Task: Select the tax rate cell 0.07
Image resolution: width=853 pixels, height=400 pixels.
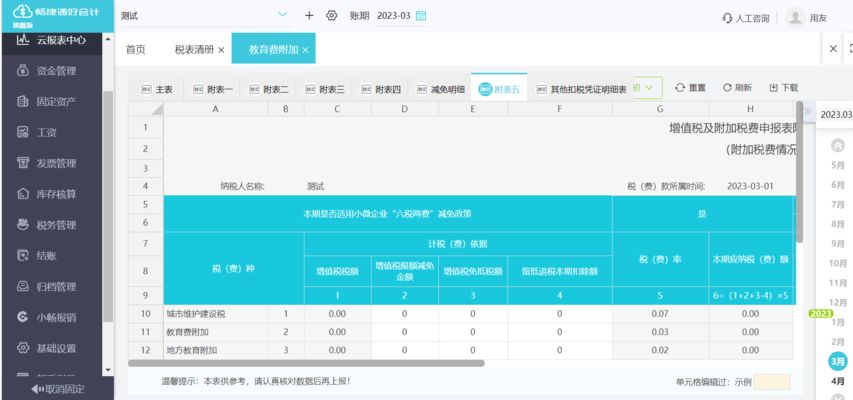Action: (660, 314)
